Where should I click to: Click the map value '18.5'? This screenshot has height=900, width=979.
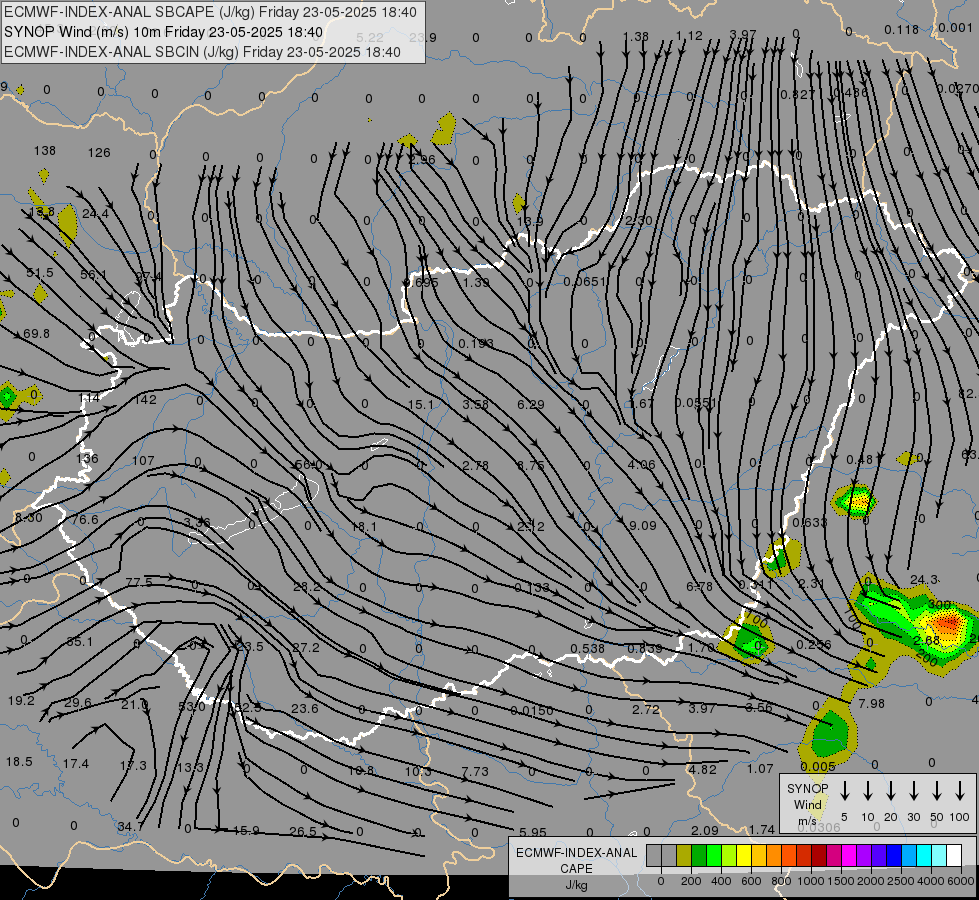coord(19,762)
